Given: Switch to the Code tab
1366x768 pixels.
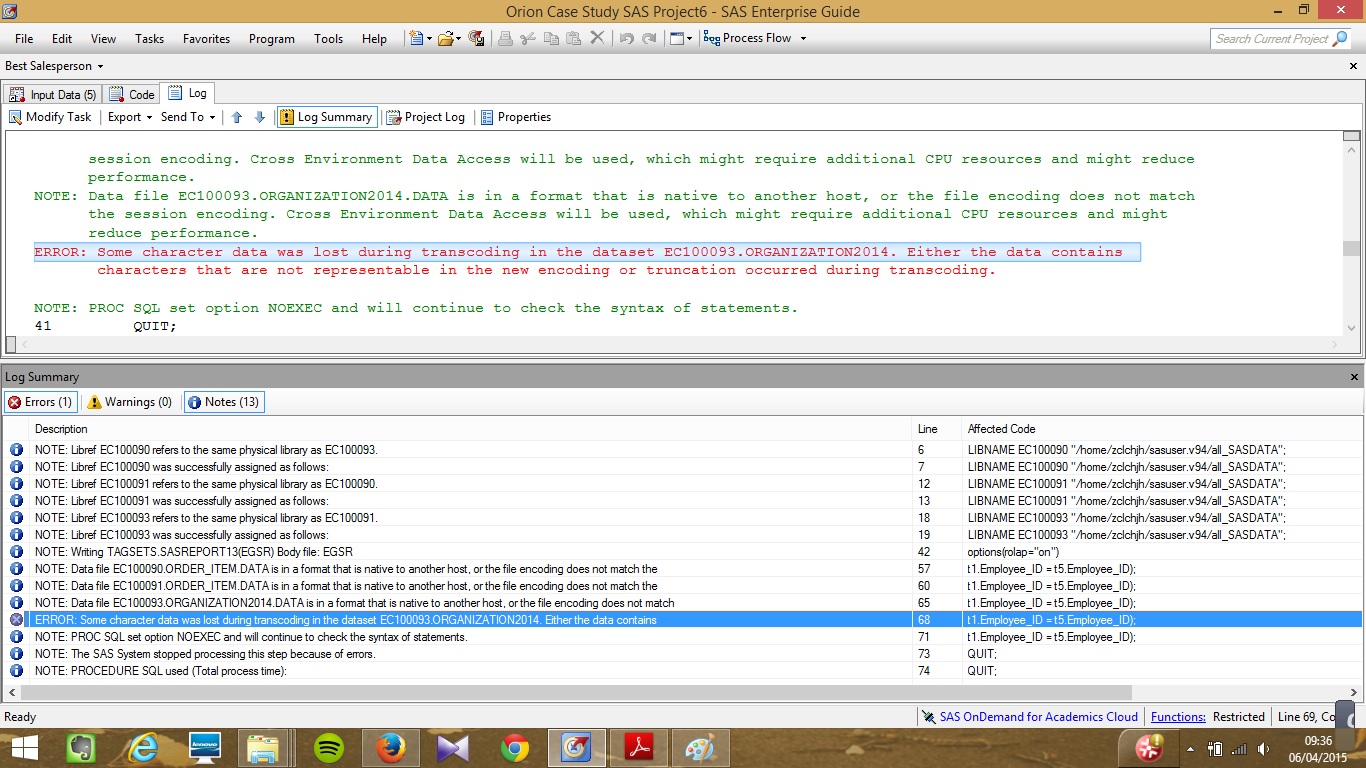Looking at the screenshot, I should 131,93.
